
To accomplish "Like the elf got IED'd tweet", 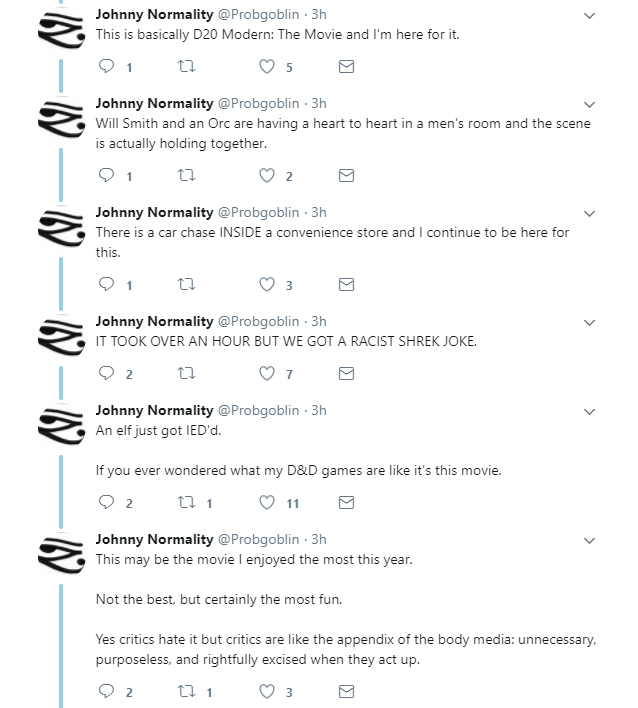I will (x=267, y=502).
